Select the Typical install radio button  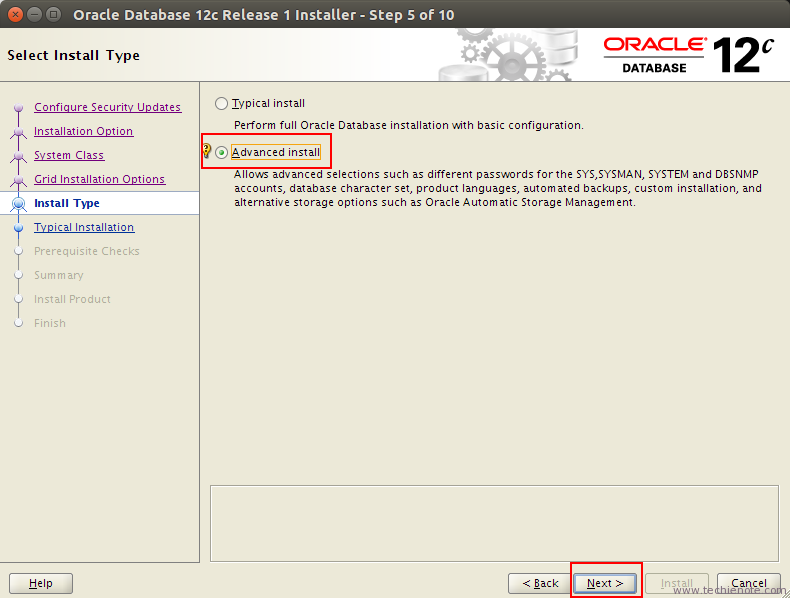221,104
